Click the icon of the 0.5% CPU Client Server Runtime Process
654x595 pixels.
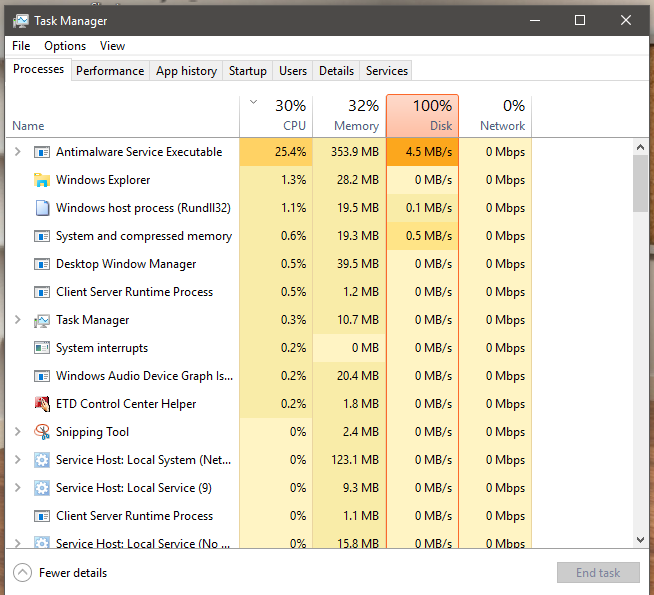(x=42, y=292)
